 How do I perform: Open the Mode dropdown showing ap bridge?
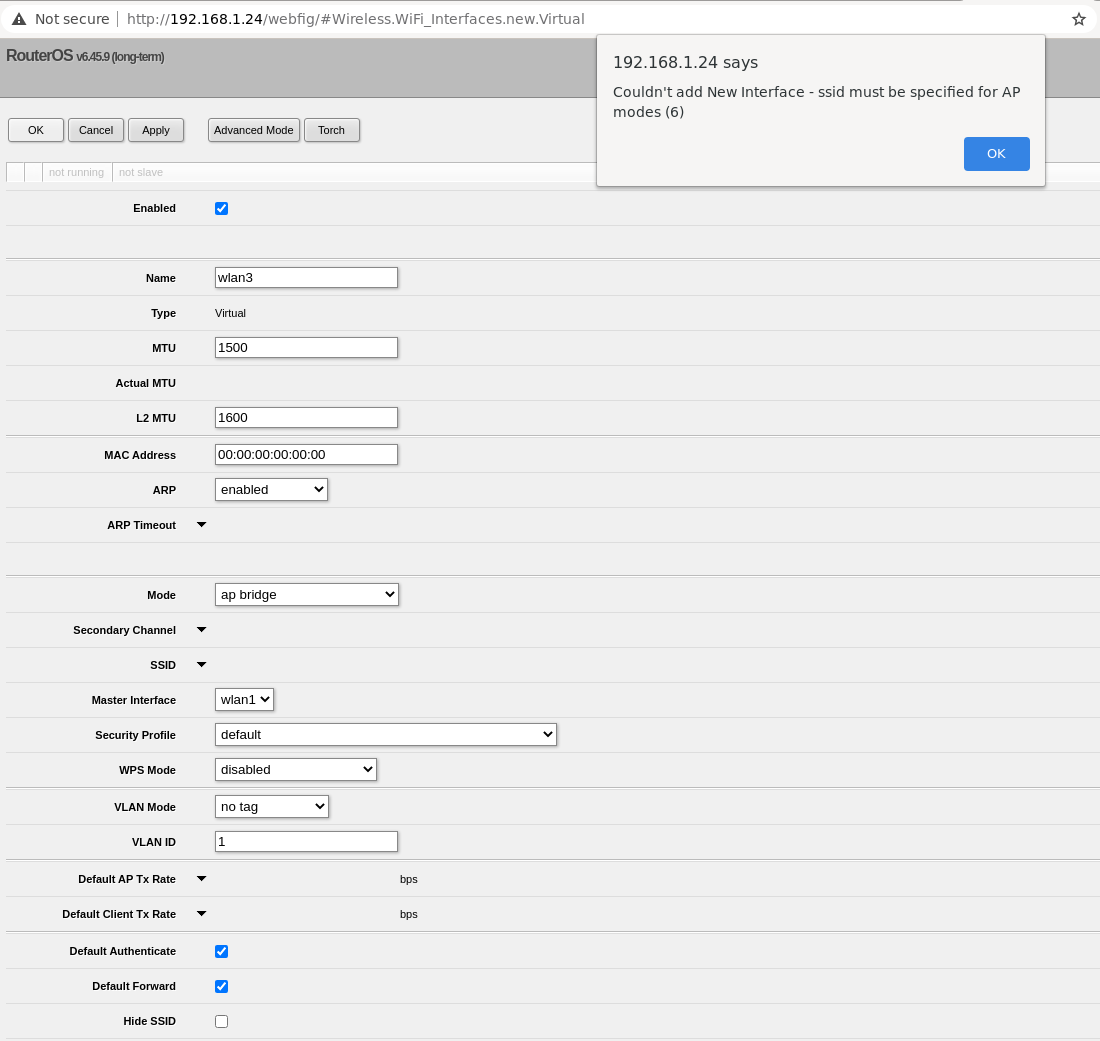[x=306, y=594]
